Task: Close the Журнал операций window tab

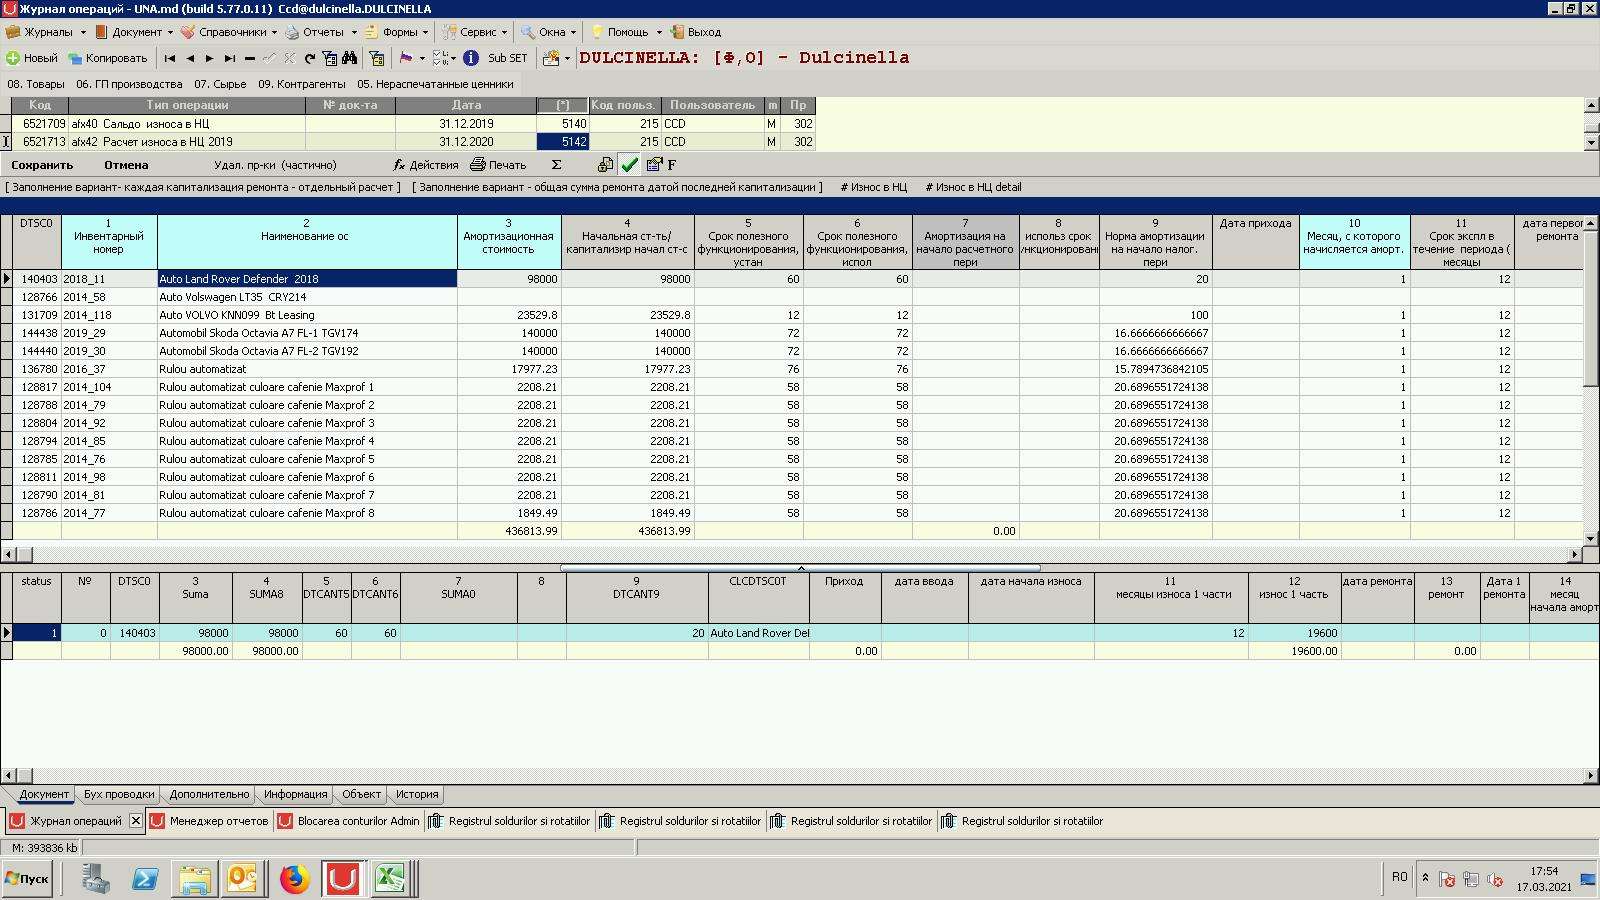Action: point(136,821)
